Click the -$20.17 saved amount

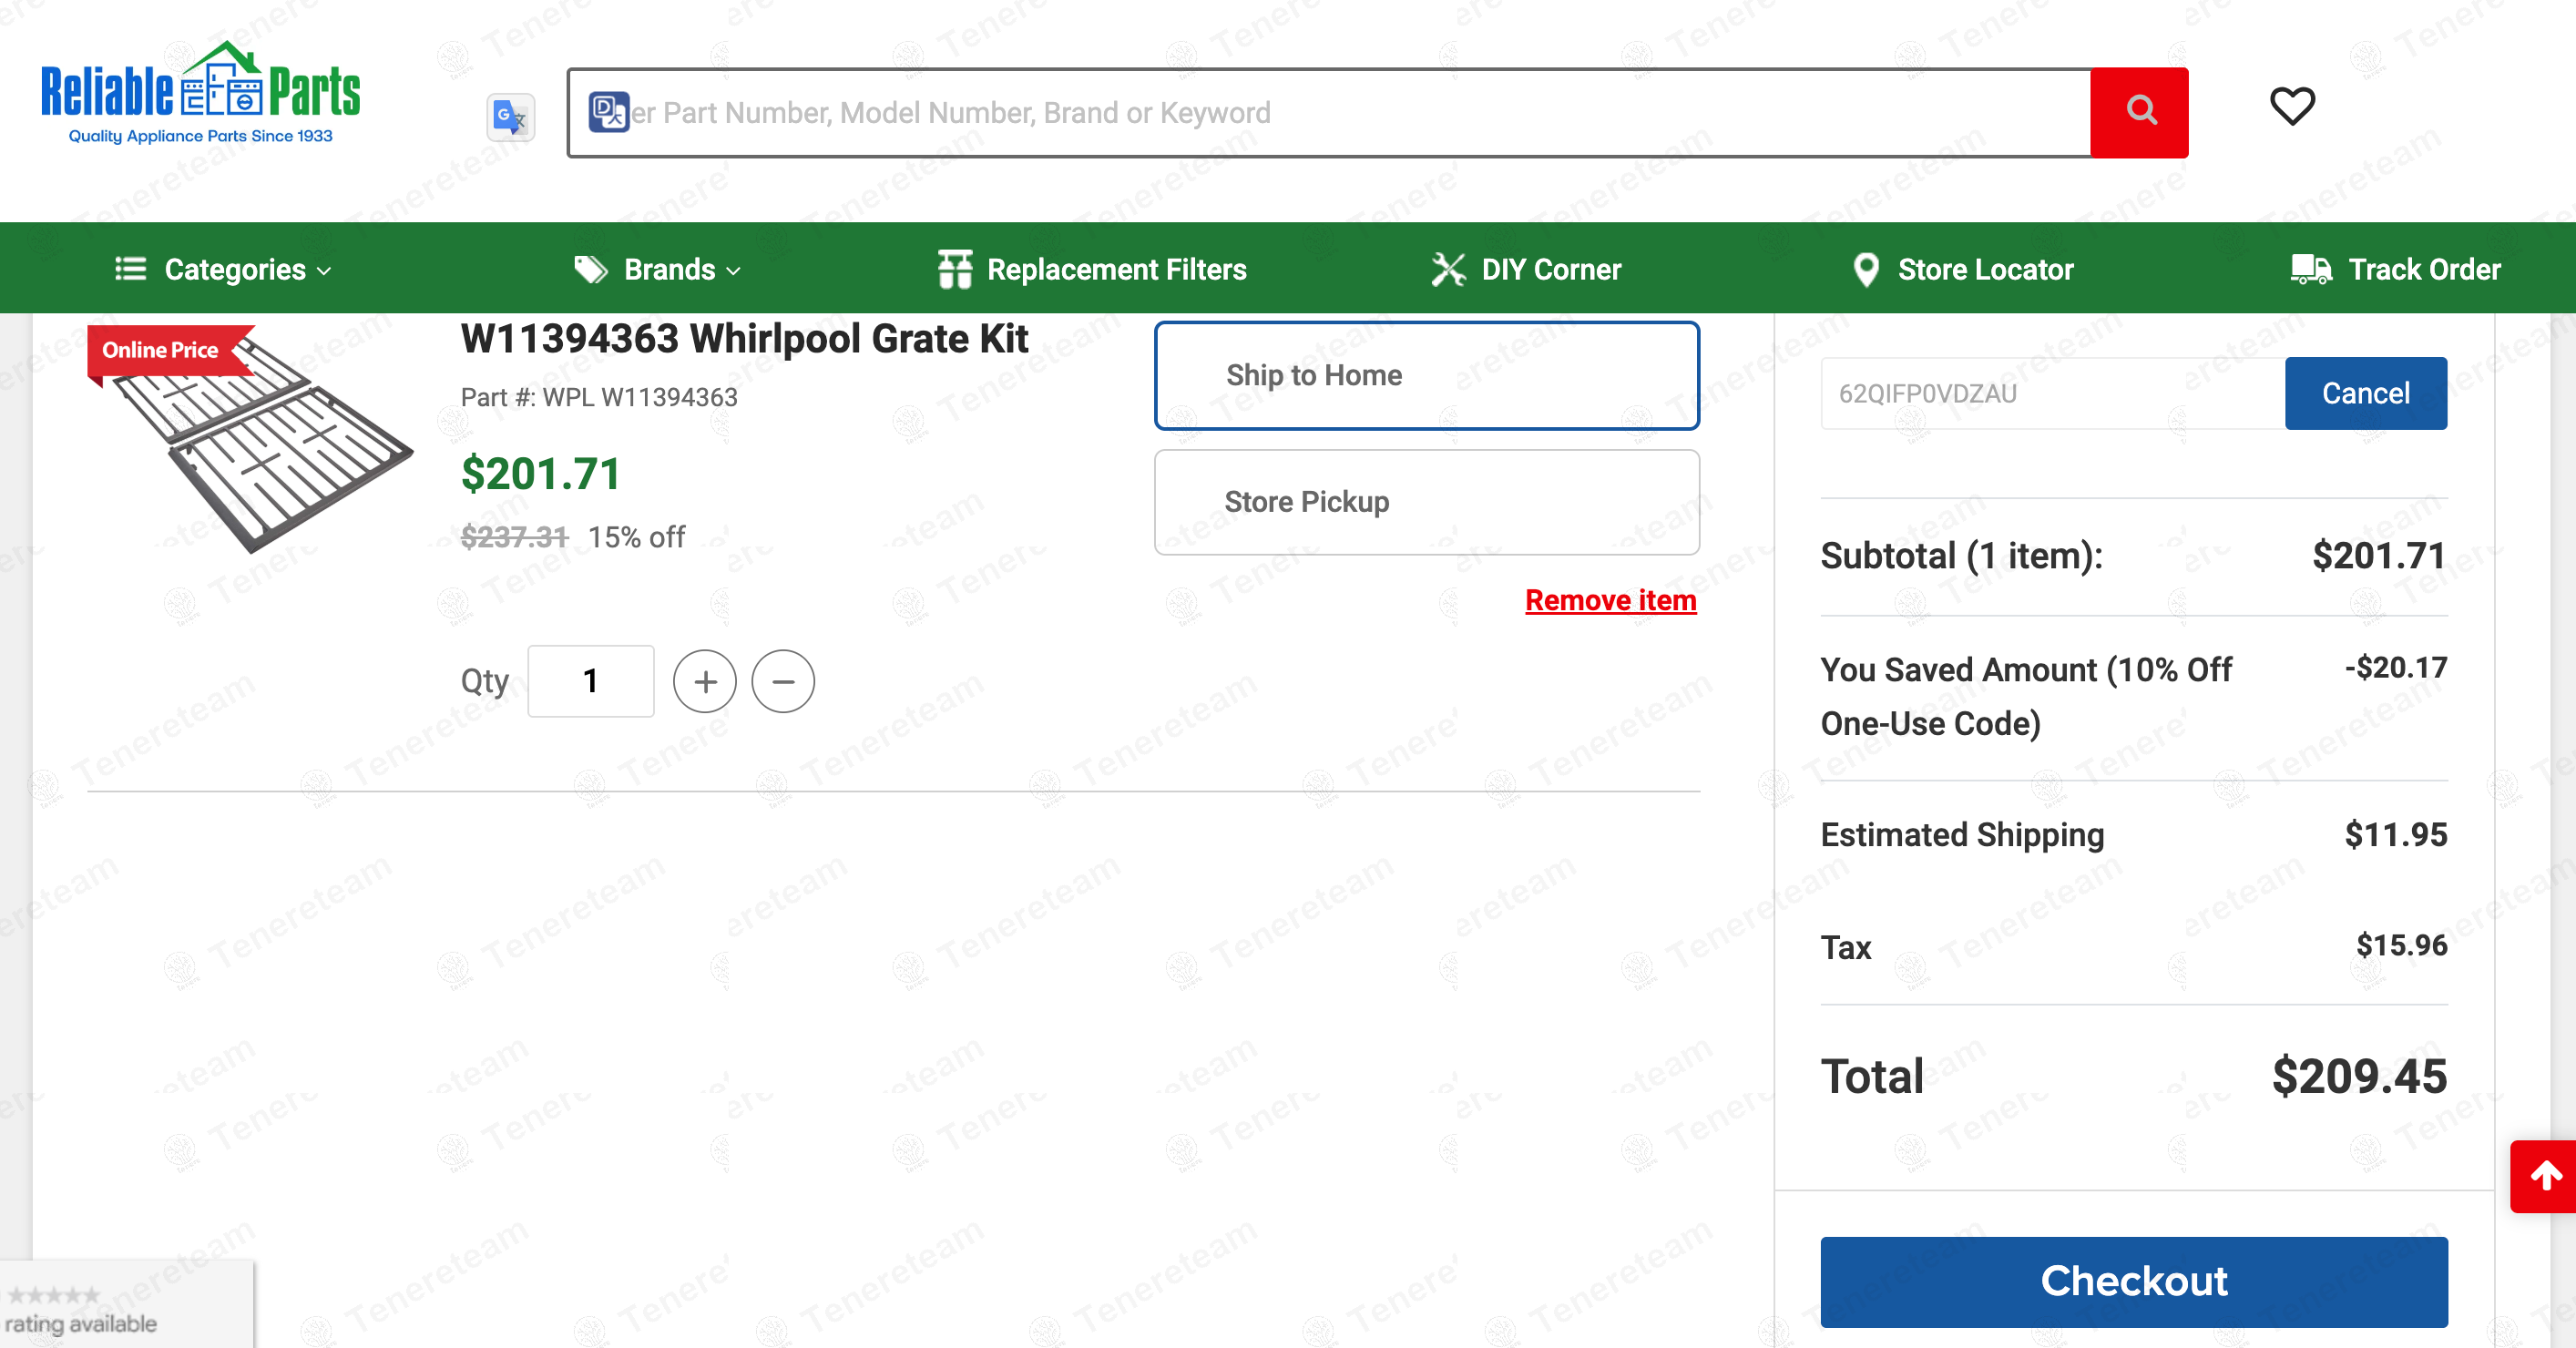[x=2396, y=667]
